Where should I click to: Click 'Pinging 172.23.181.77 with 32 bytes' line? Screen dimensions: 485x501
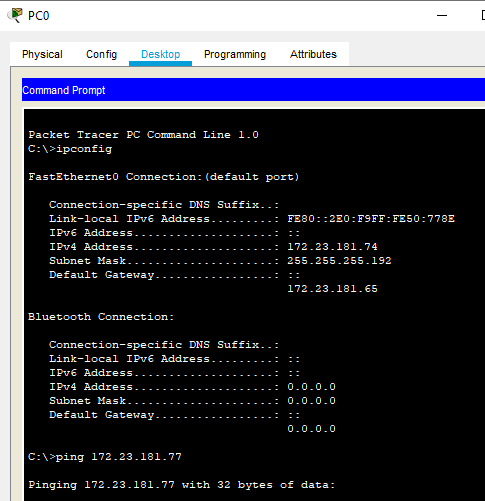(x=182, y=485)
